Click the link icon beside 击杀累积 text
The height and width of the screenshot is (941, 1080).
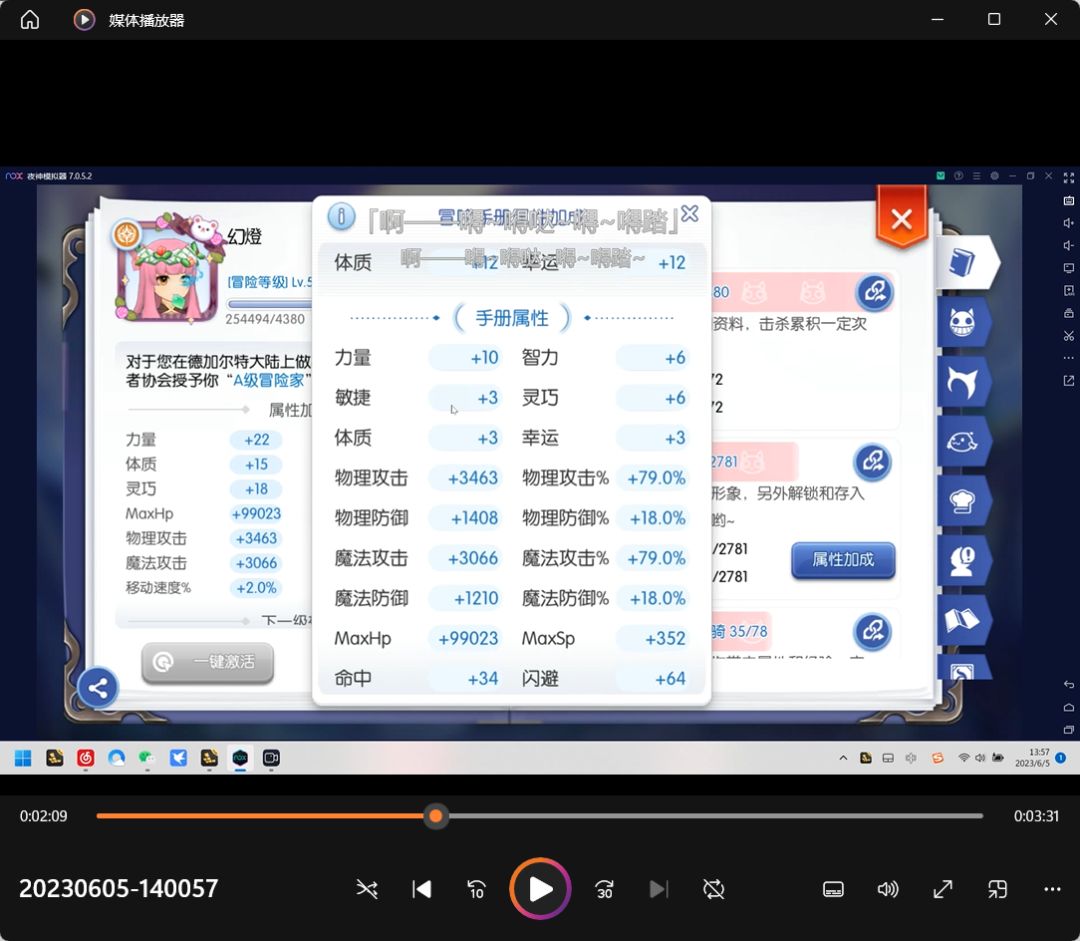click(875, 292)
